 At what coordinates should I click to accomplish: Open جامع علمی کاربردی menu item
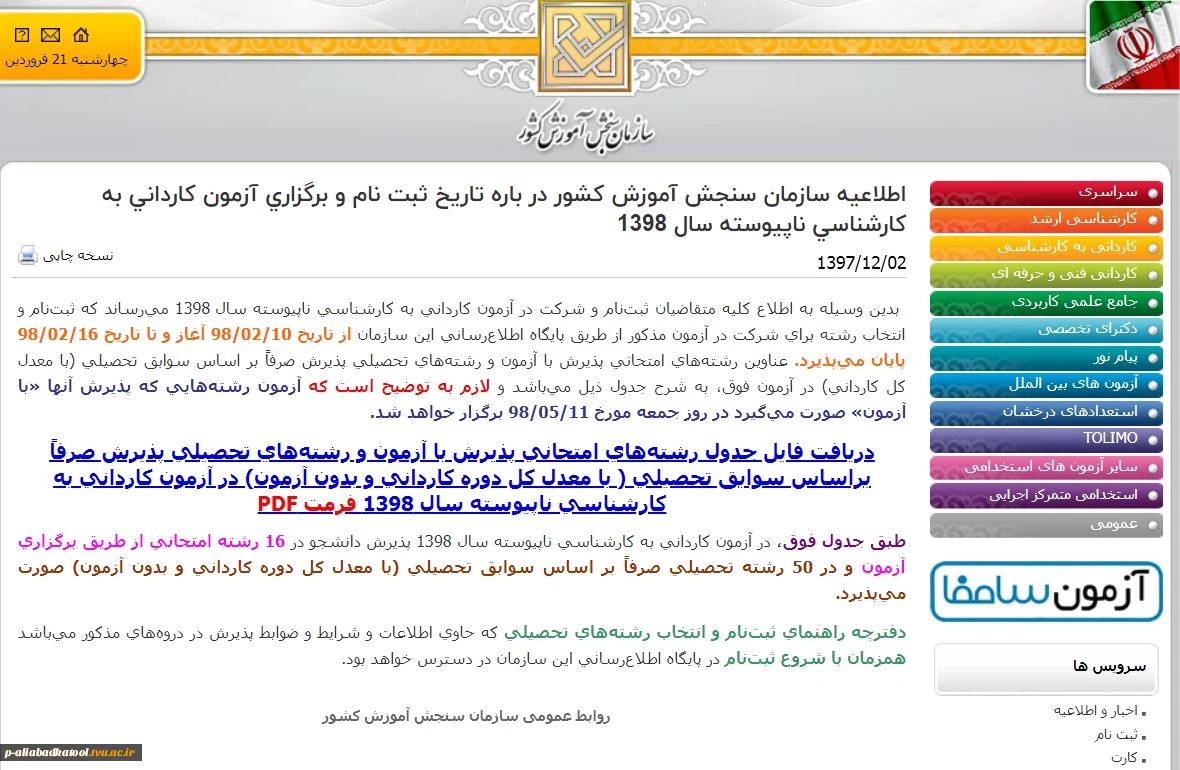tap(1046, 303)
